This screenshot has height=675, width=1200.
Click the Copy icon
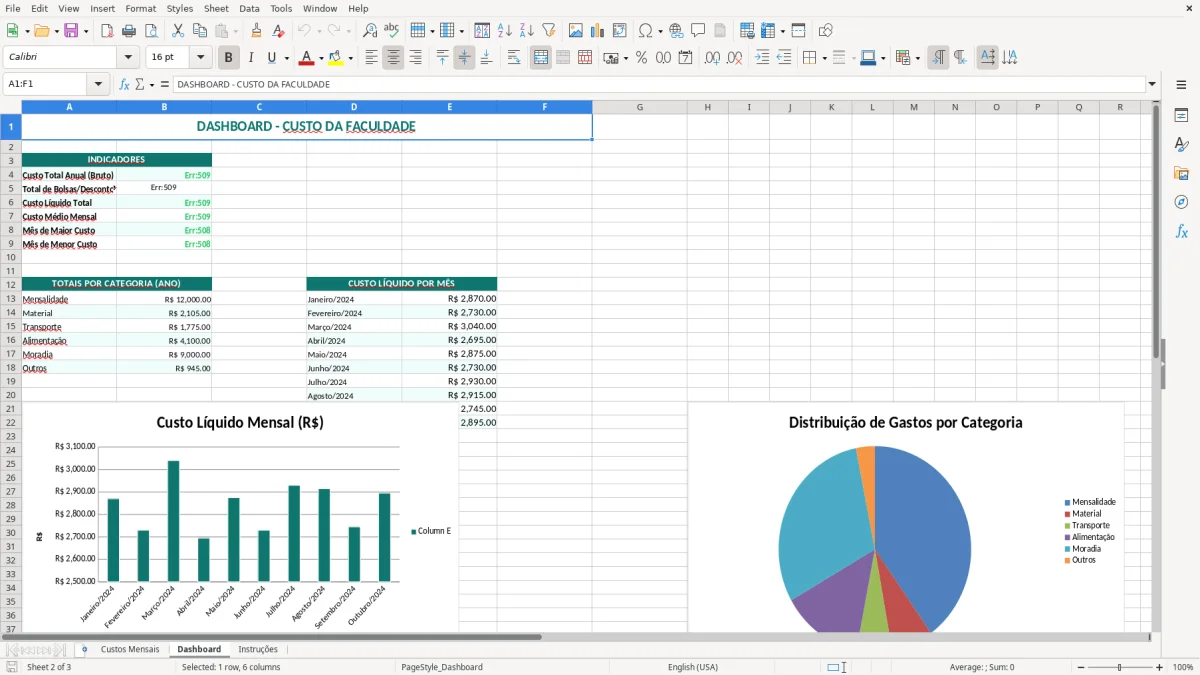pyautogui.click(x=199, y=31)
